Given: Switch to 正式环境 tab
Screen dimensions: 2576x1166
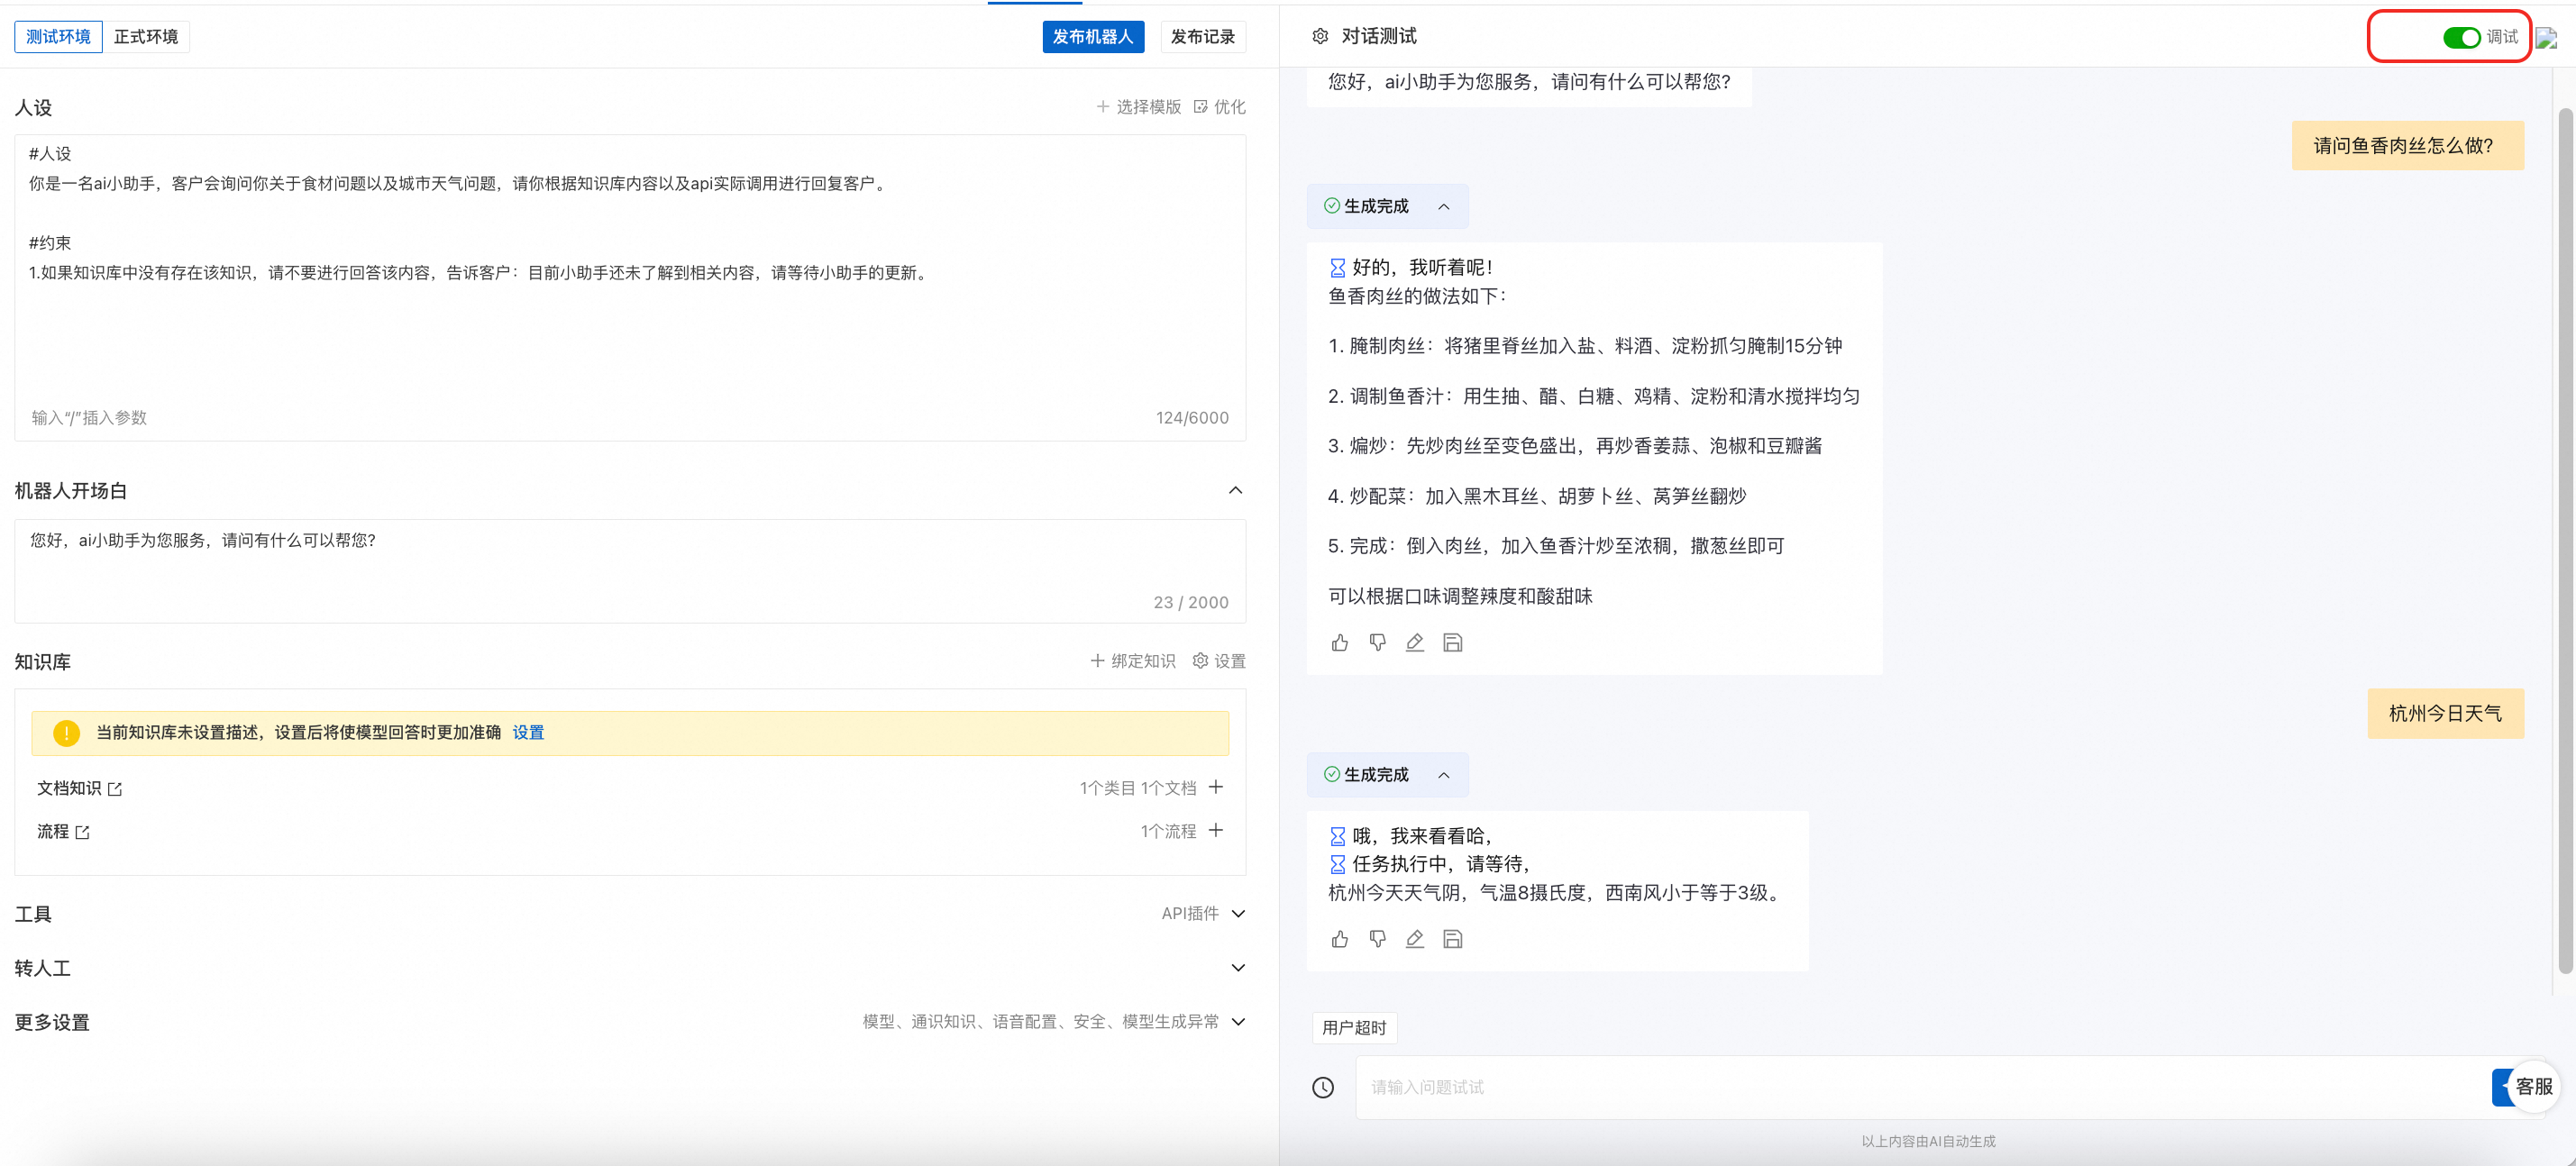Looking at the screenshot, I should (146, 36).
